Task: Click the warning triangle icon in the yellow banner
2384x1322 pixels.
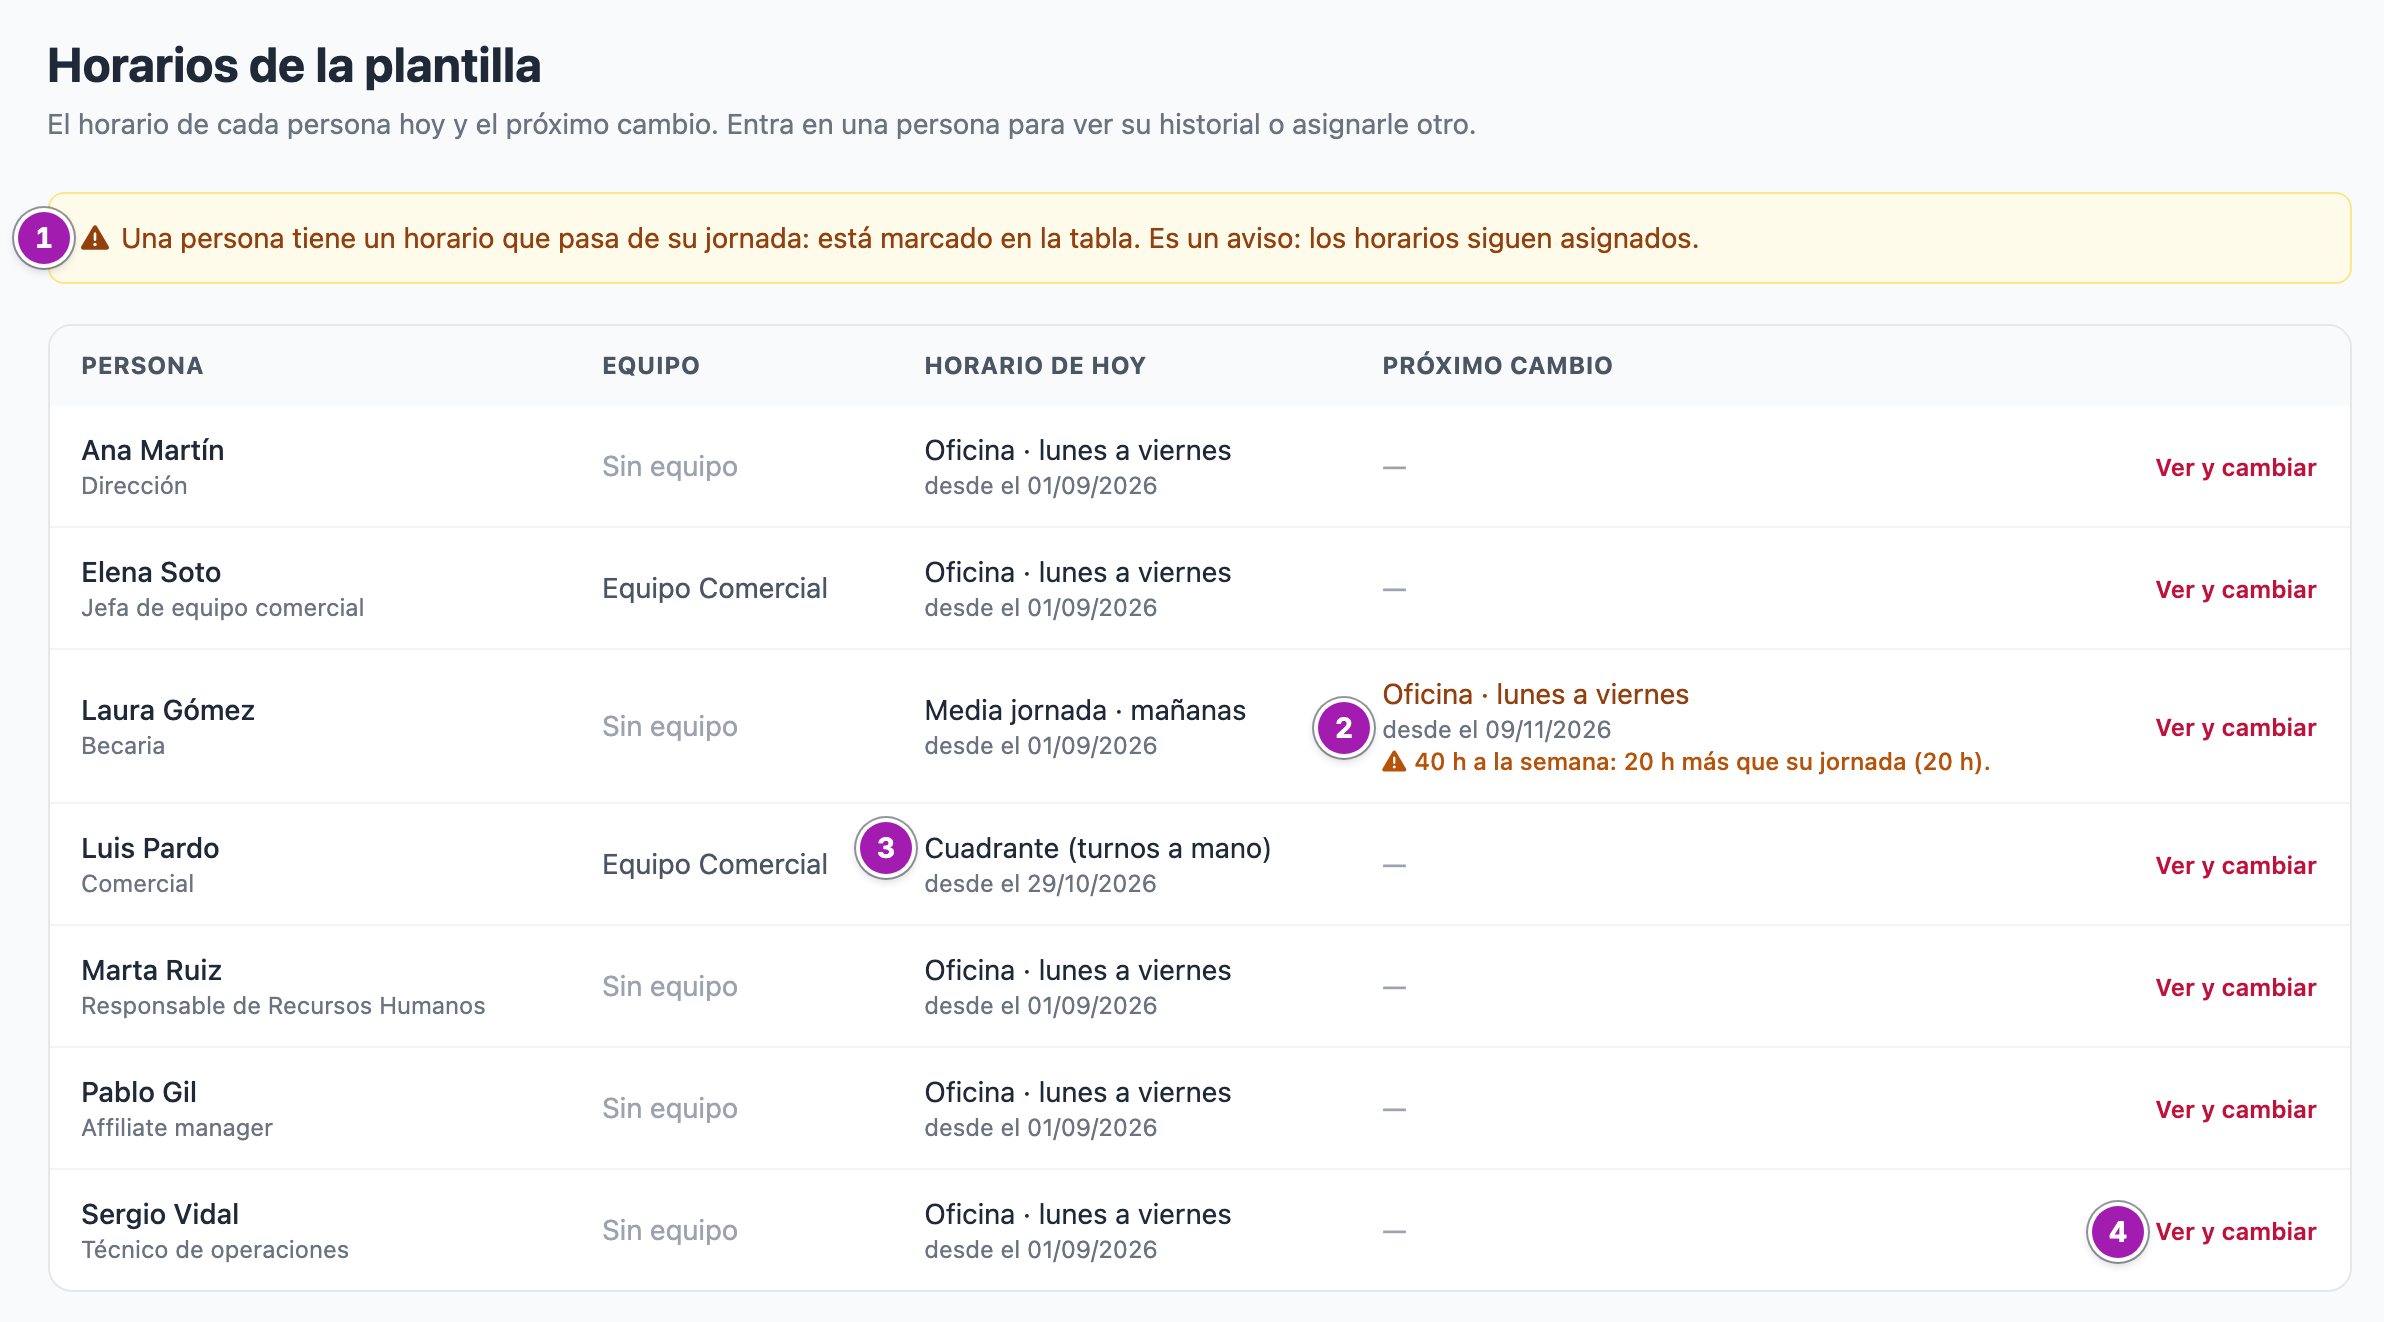Action: (95, 238)
